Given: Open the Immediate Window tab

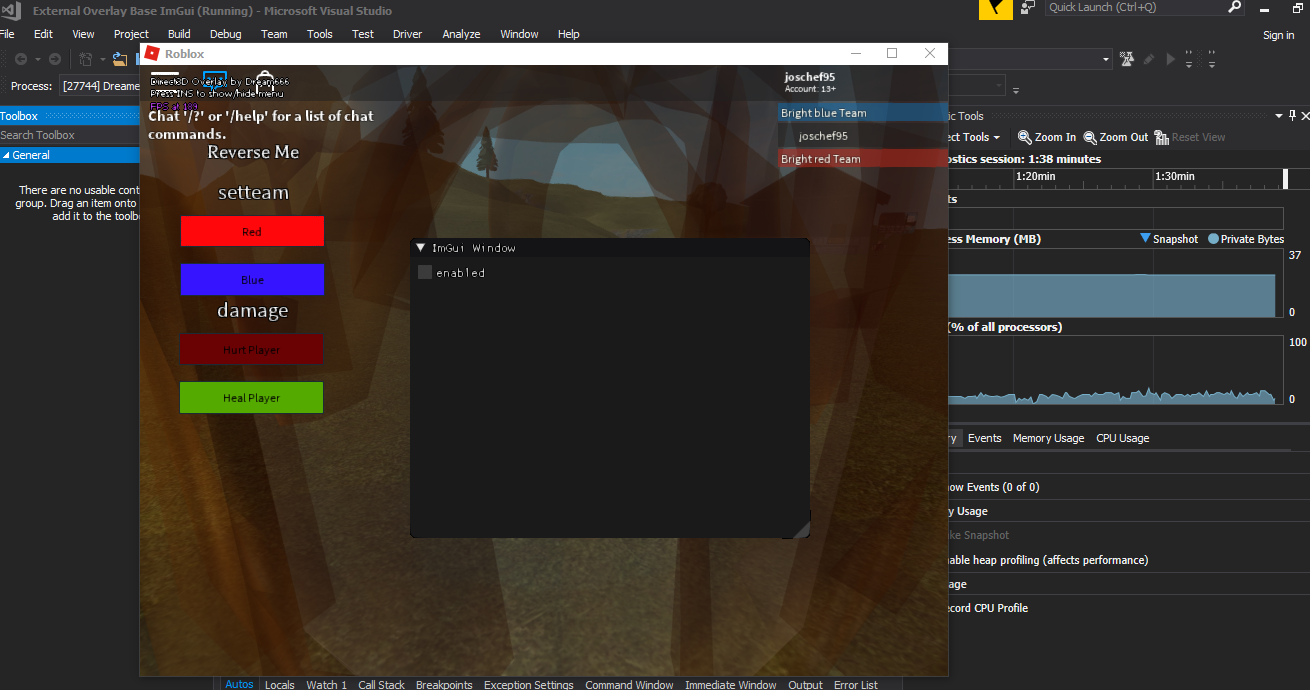Looking at the screenshot, I should point(730,684).
